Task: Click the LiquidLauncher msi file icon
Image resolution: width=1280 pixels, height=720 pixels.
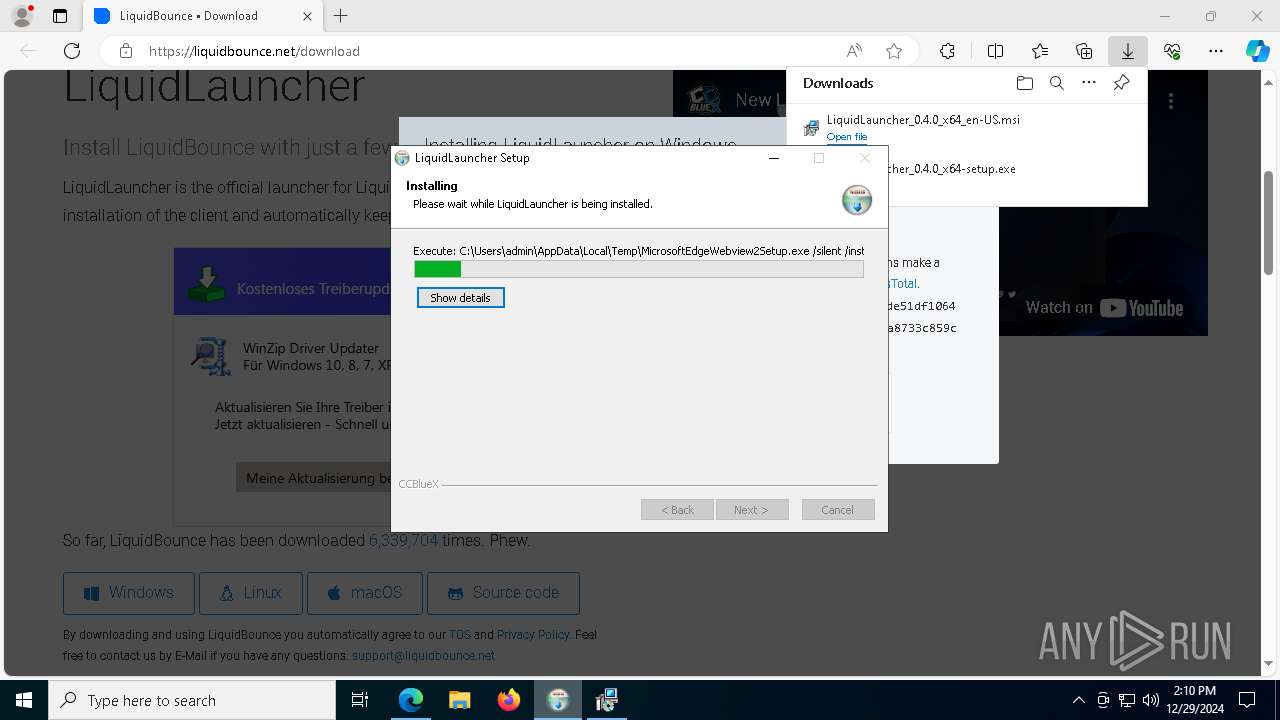Action: [811, 127]
